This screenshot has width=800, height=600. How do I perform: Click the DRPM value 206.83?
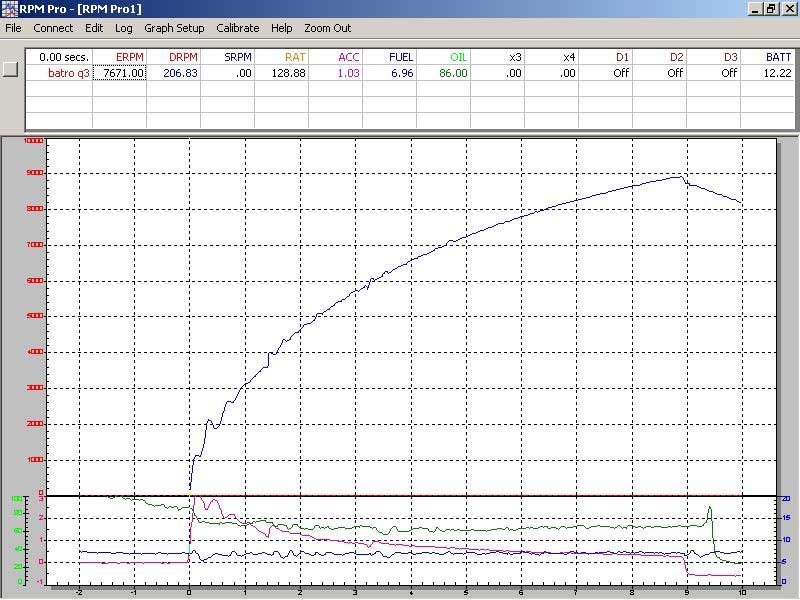point(174,73)
